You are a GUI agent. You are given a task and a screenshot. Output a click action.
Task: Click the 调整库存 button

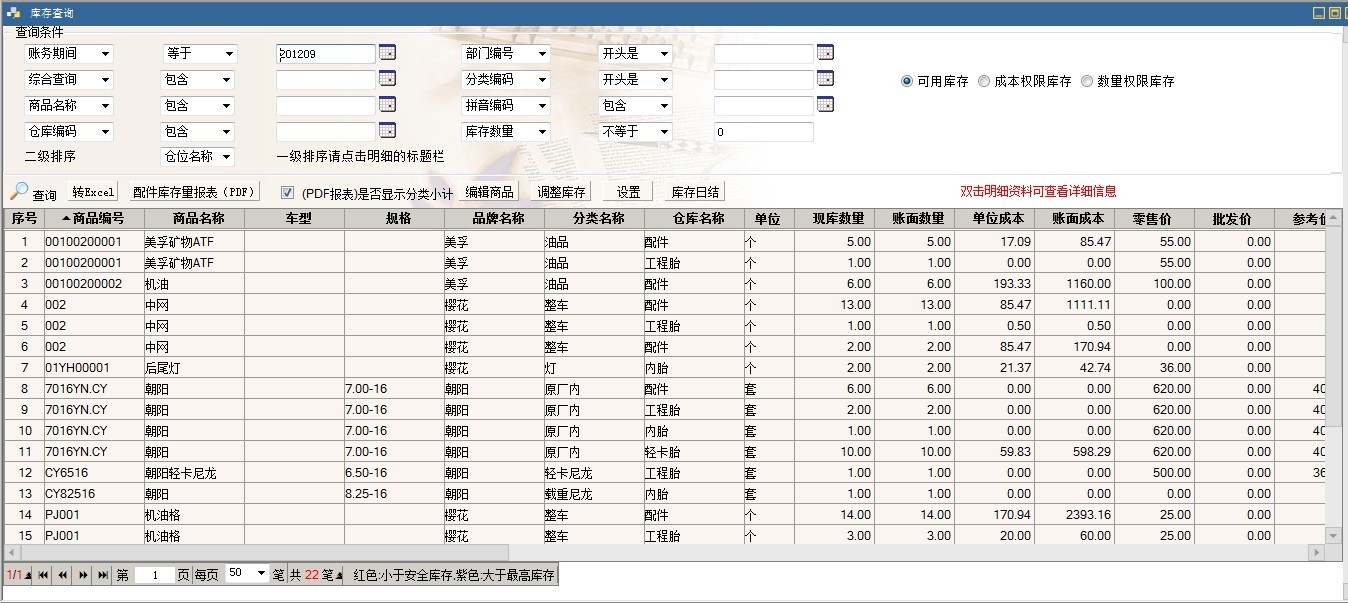click(561, 192)
